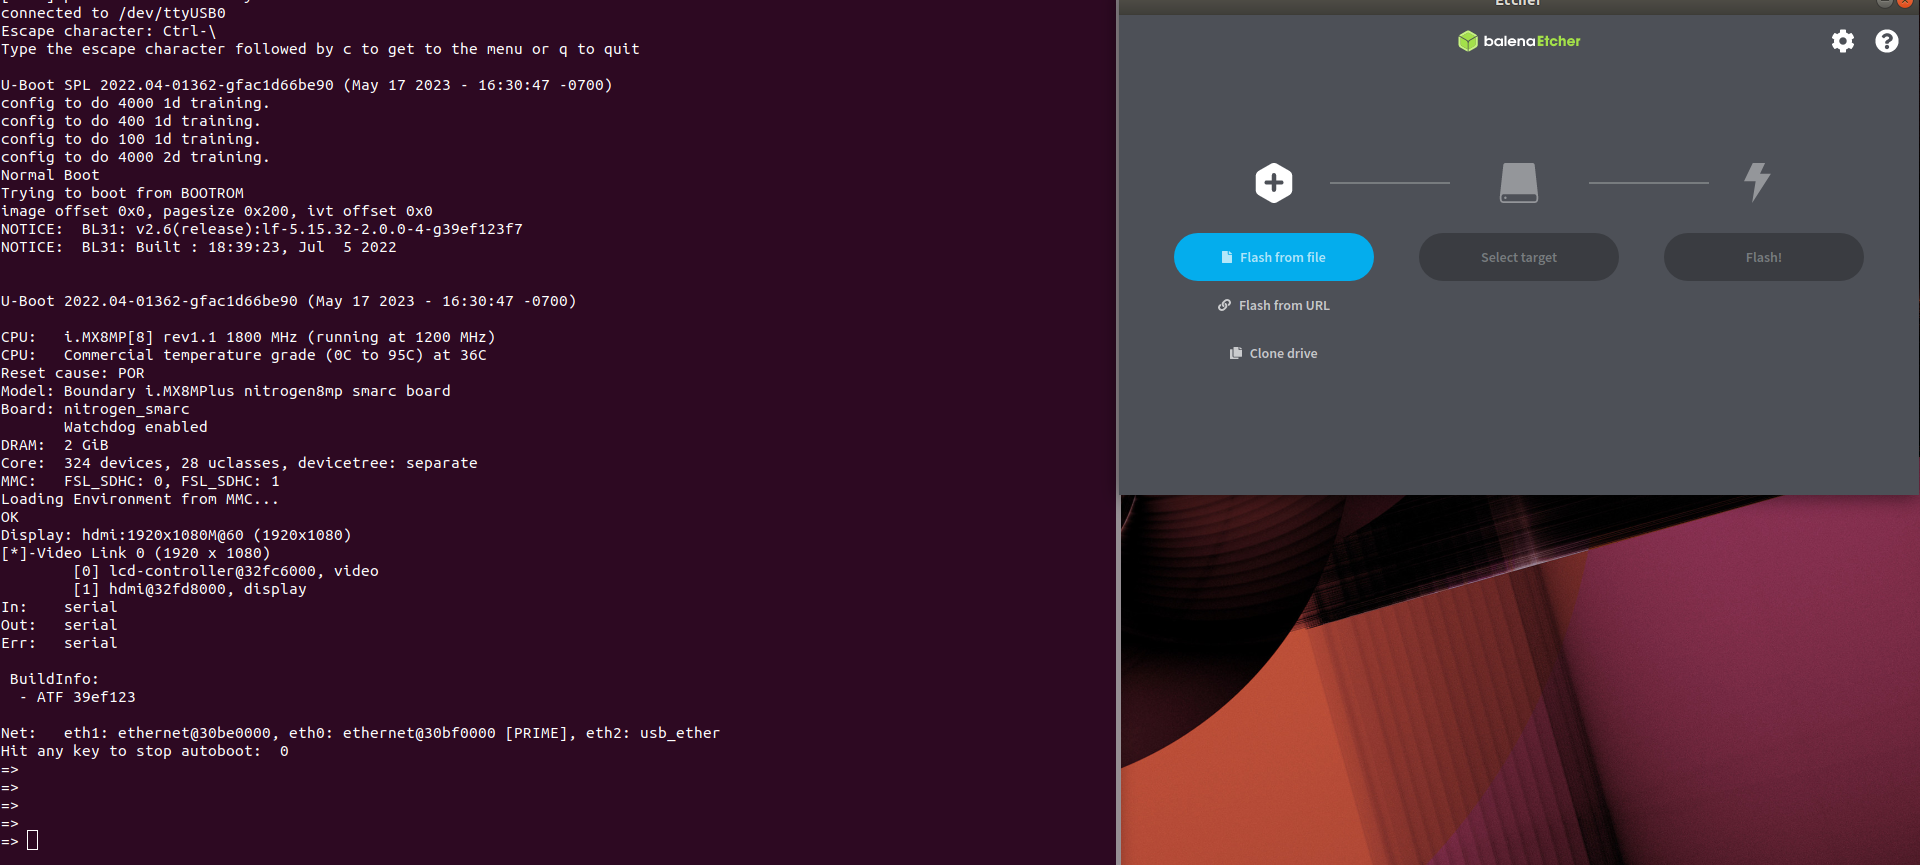1920x865 pixels.
Task: Open balenaEtcher settings gear
Action: pyautogui.click(x=1842, y=41)
